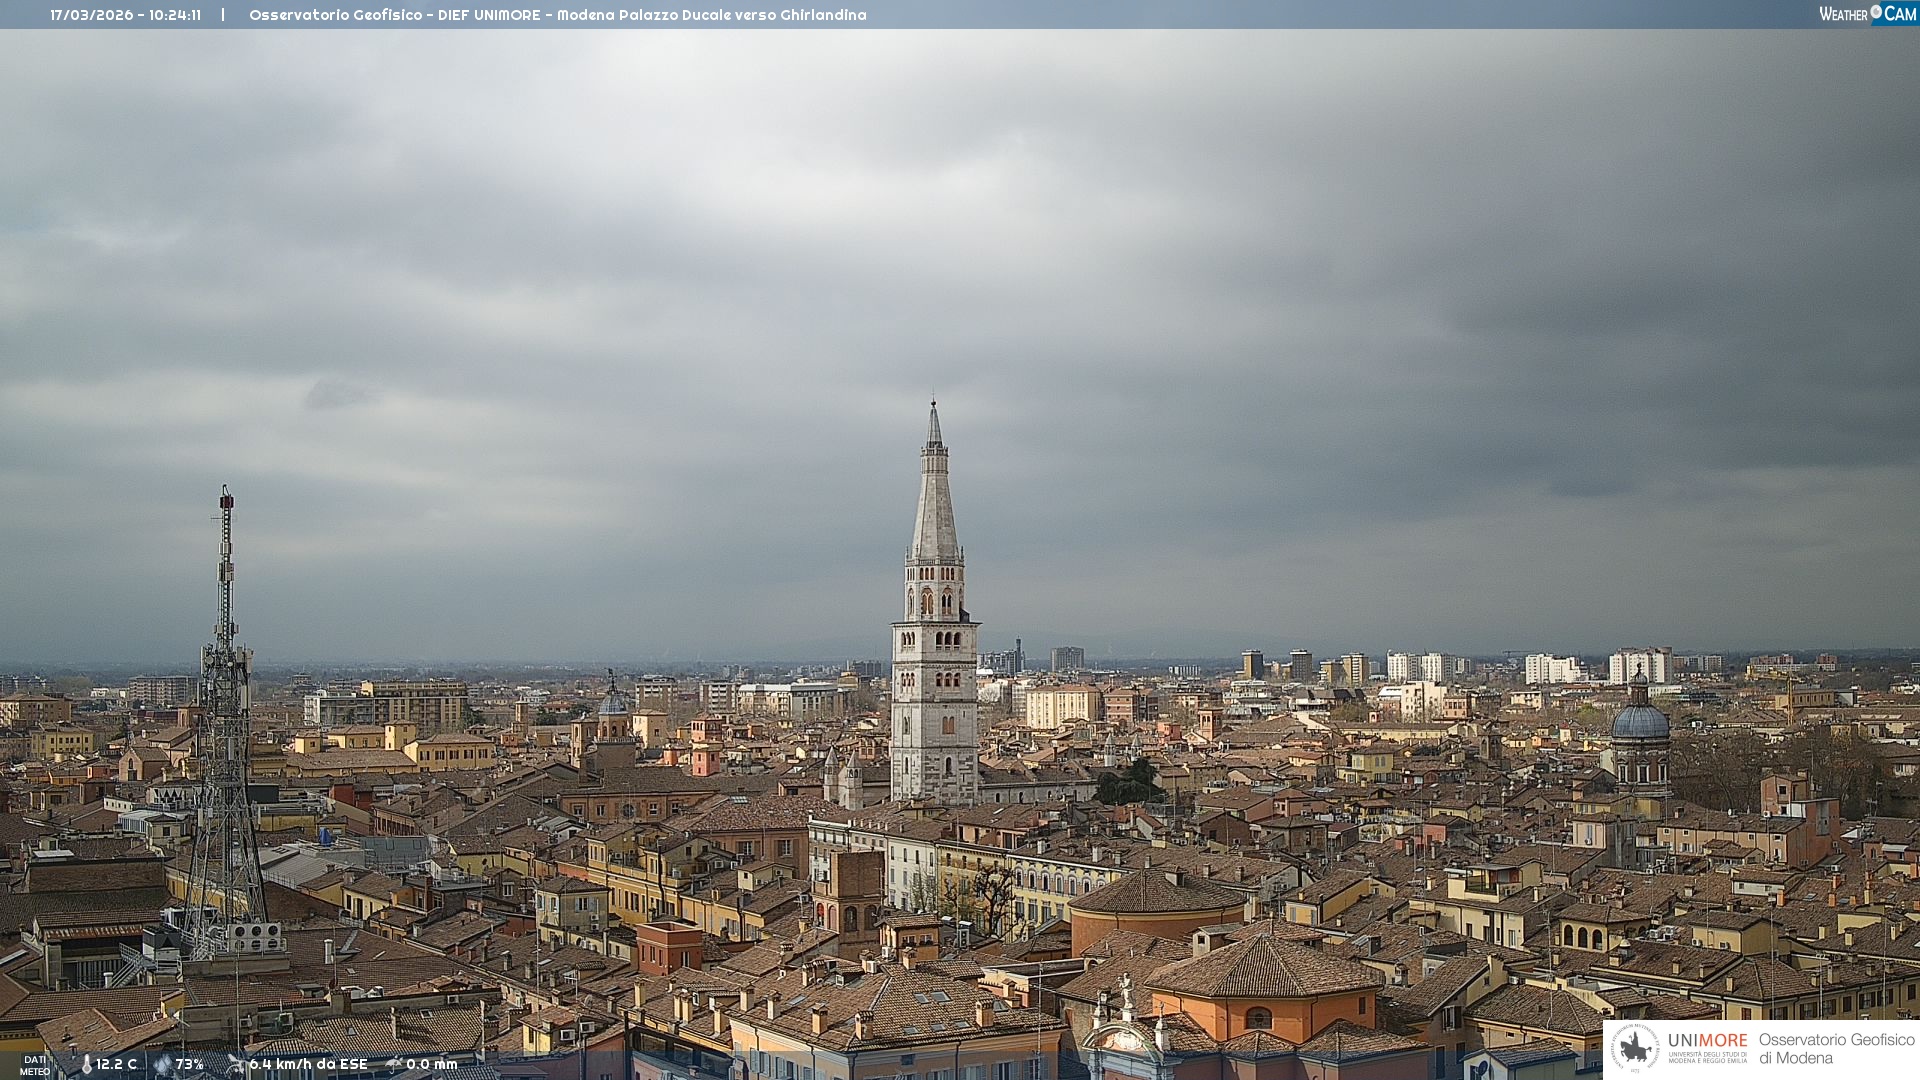Click the WeatherCam CAM blue badge
1920x1080 pixels.
pos(1900,14)
